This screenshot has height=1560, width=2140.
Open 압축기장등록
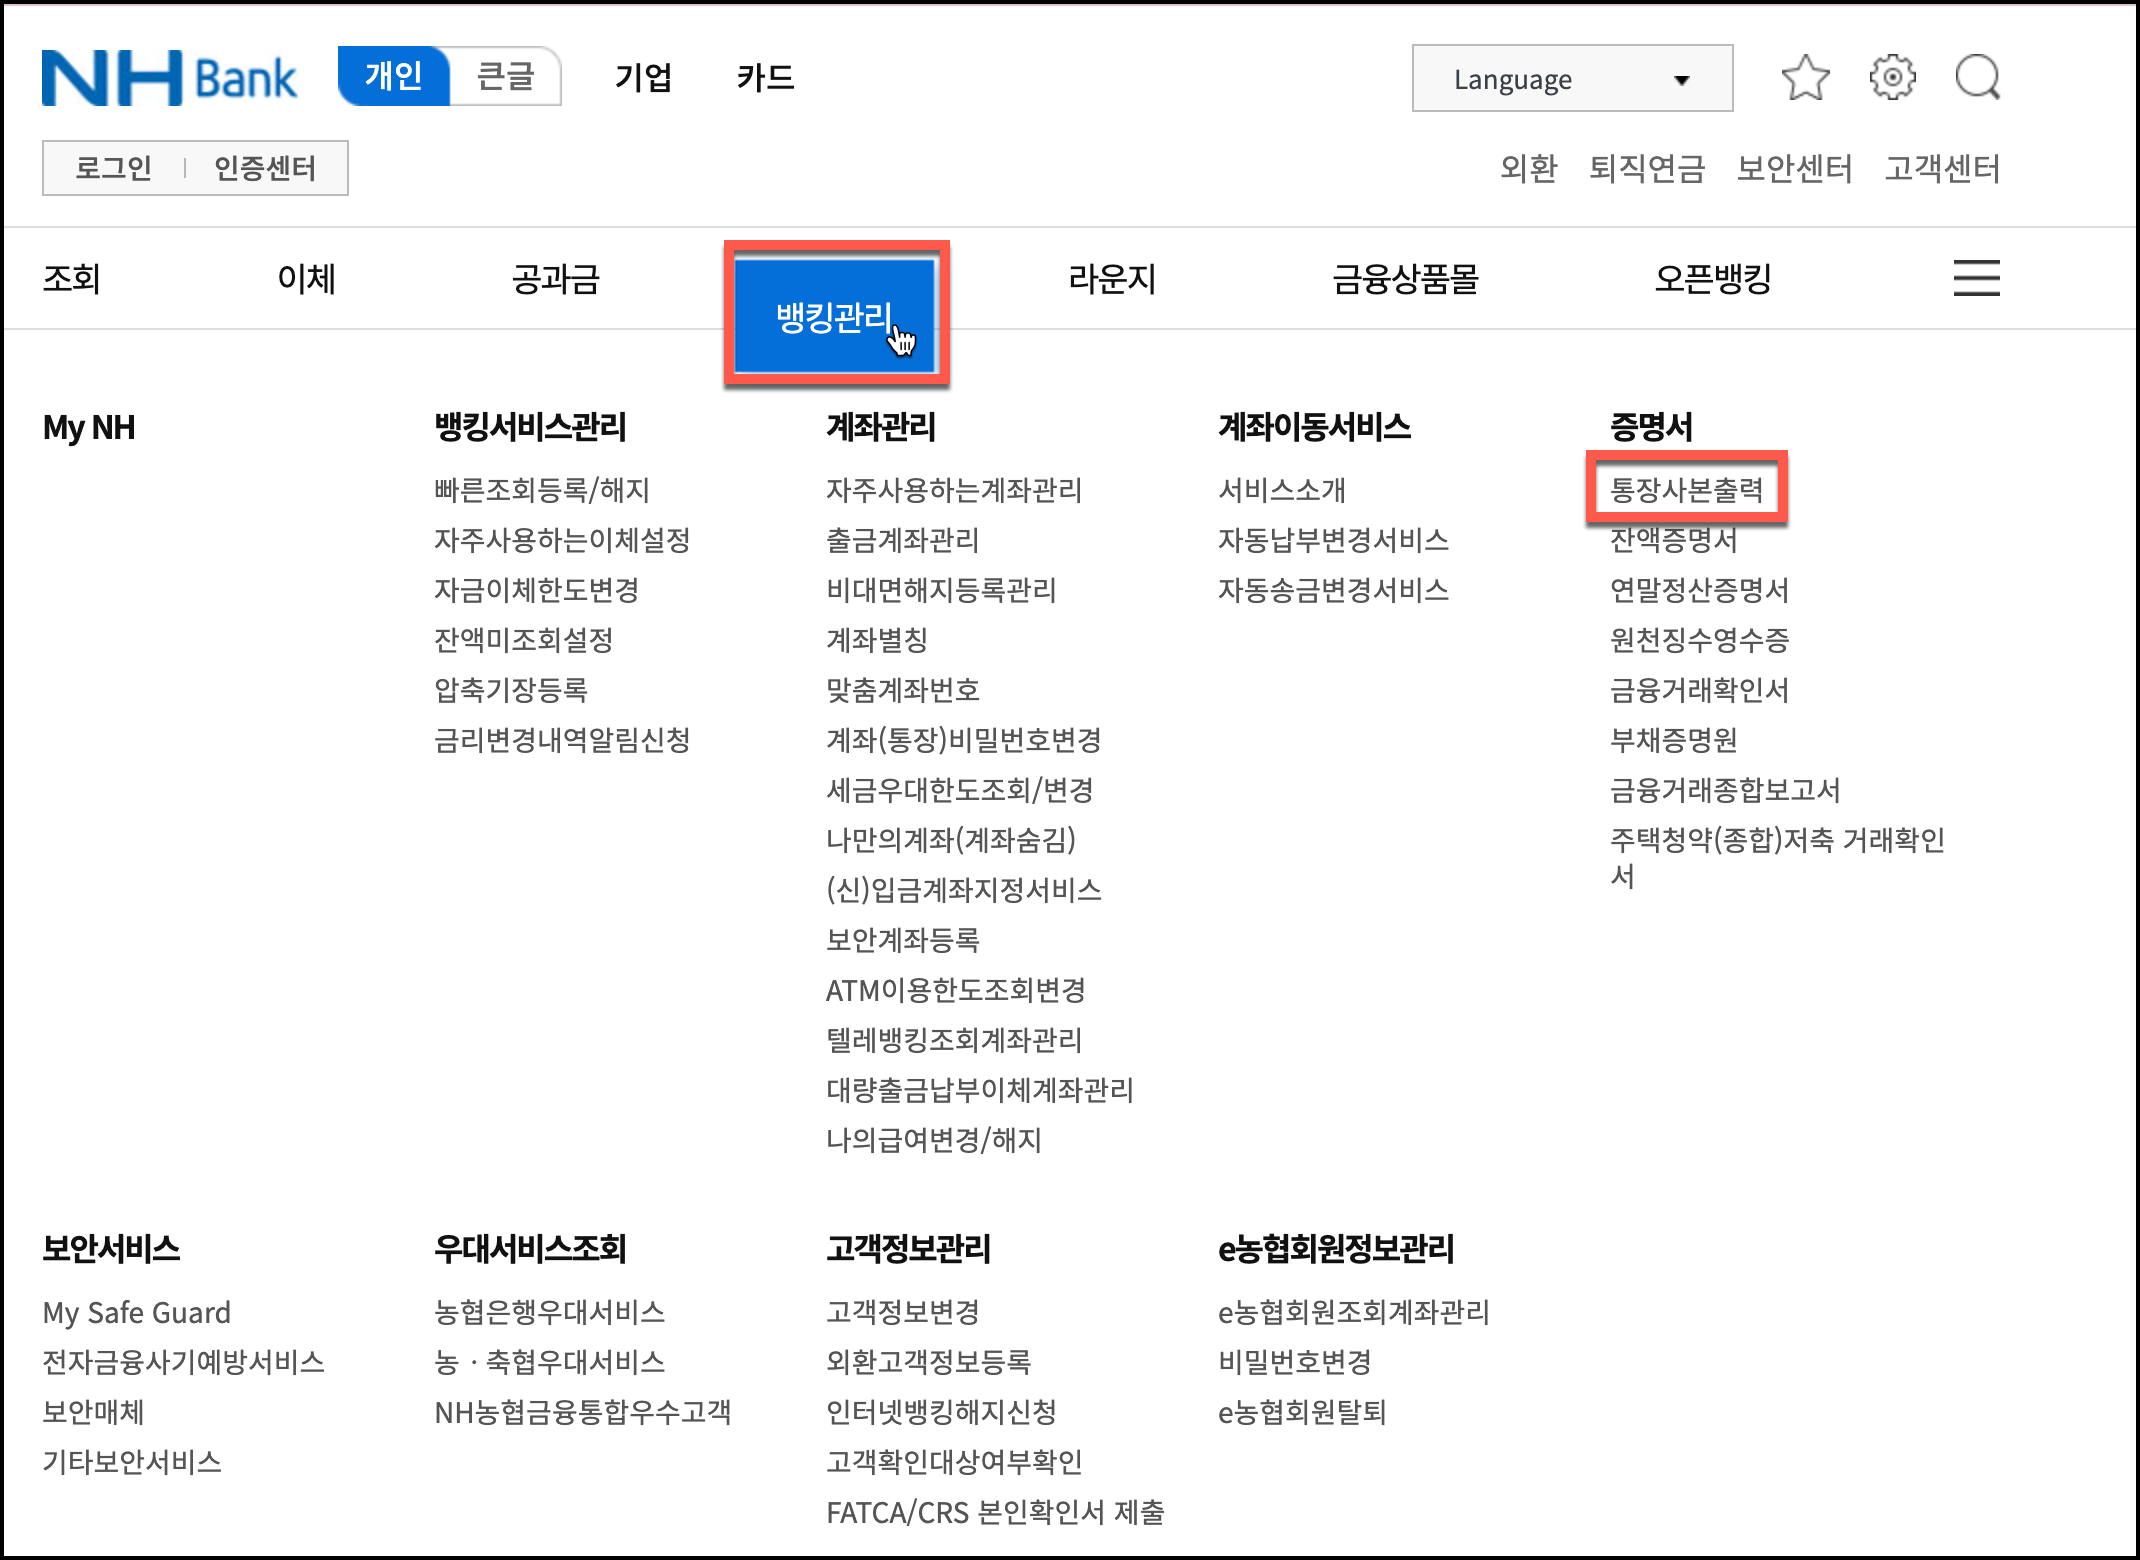510,690
